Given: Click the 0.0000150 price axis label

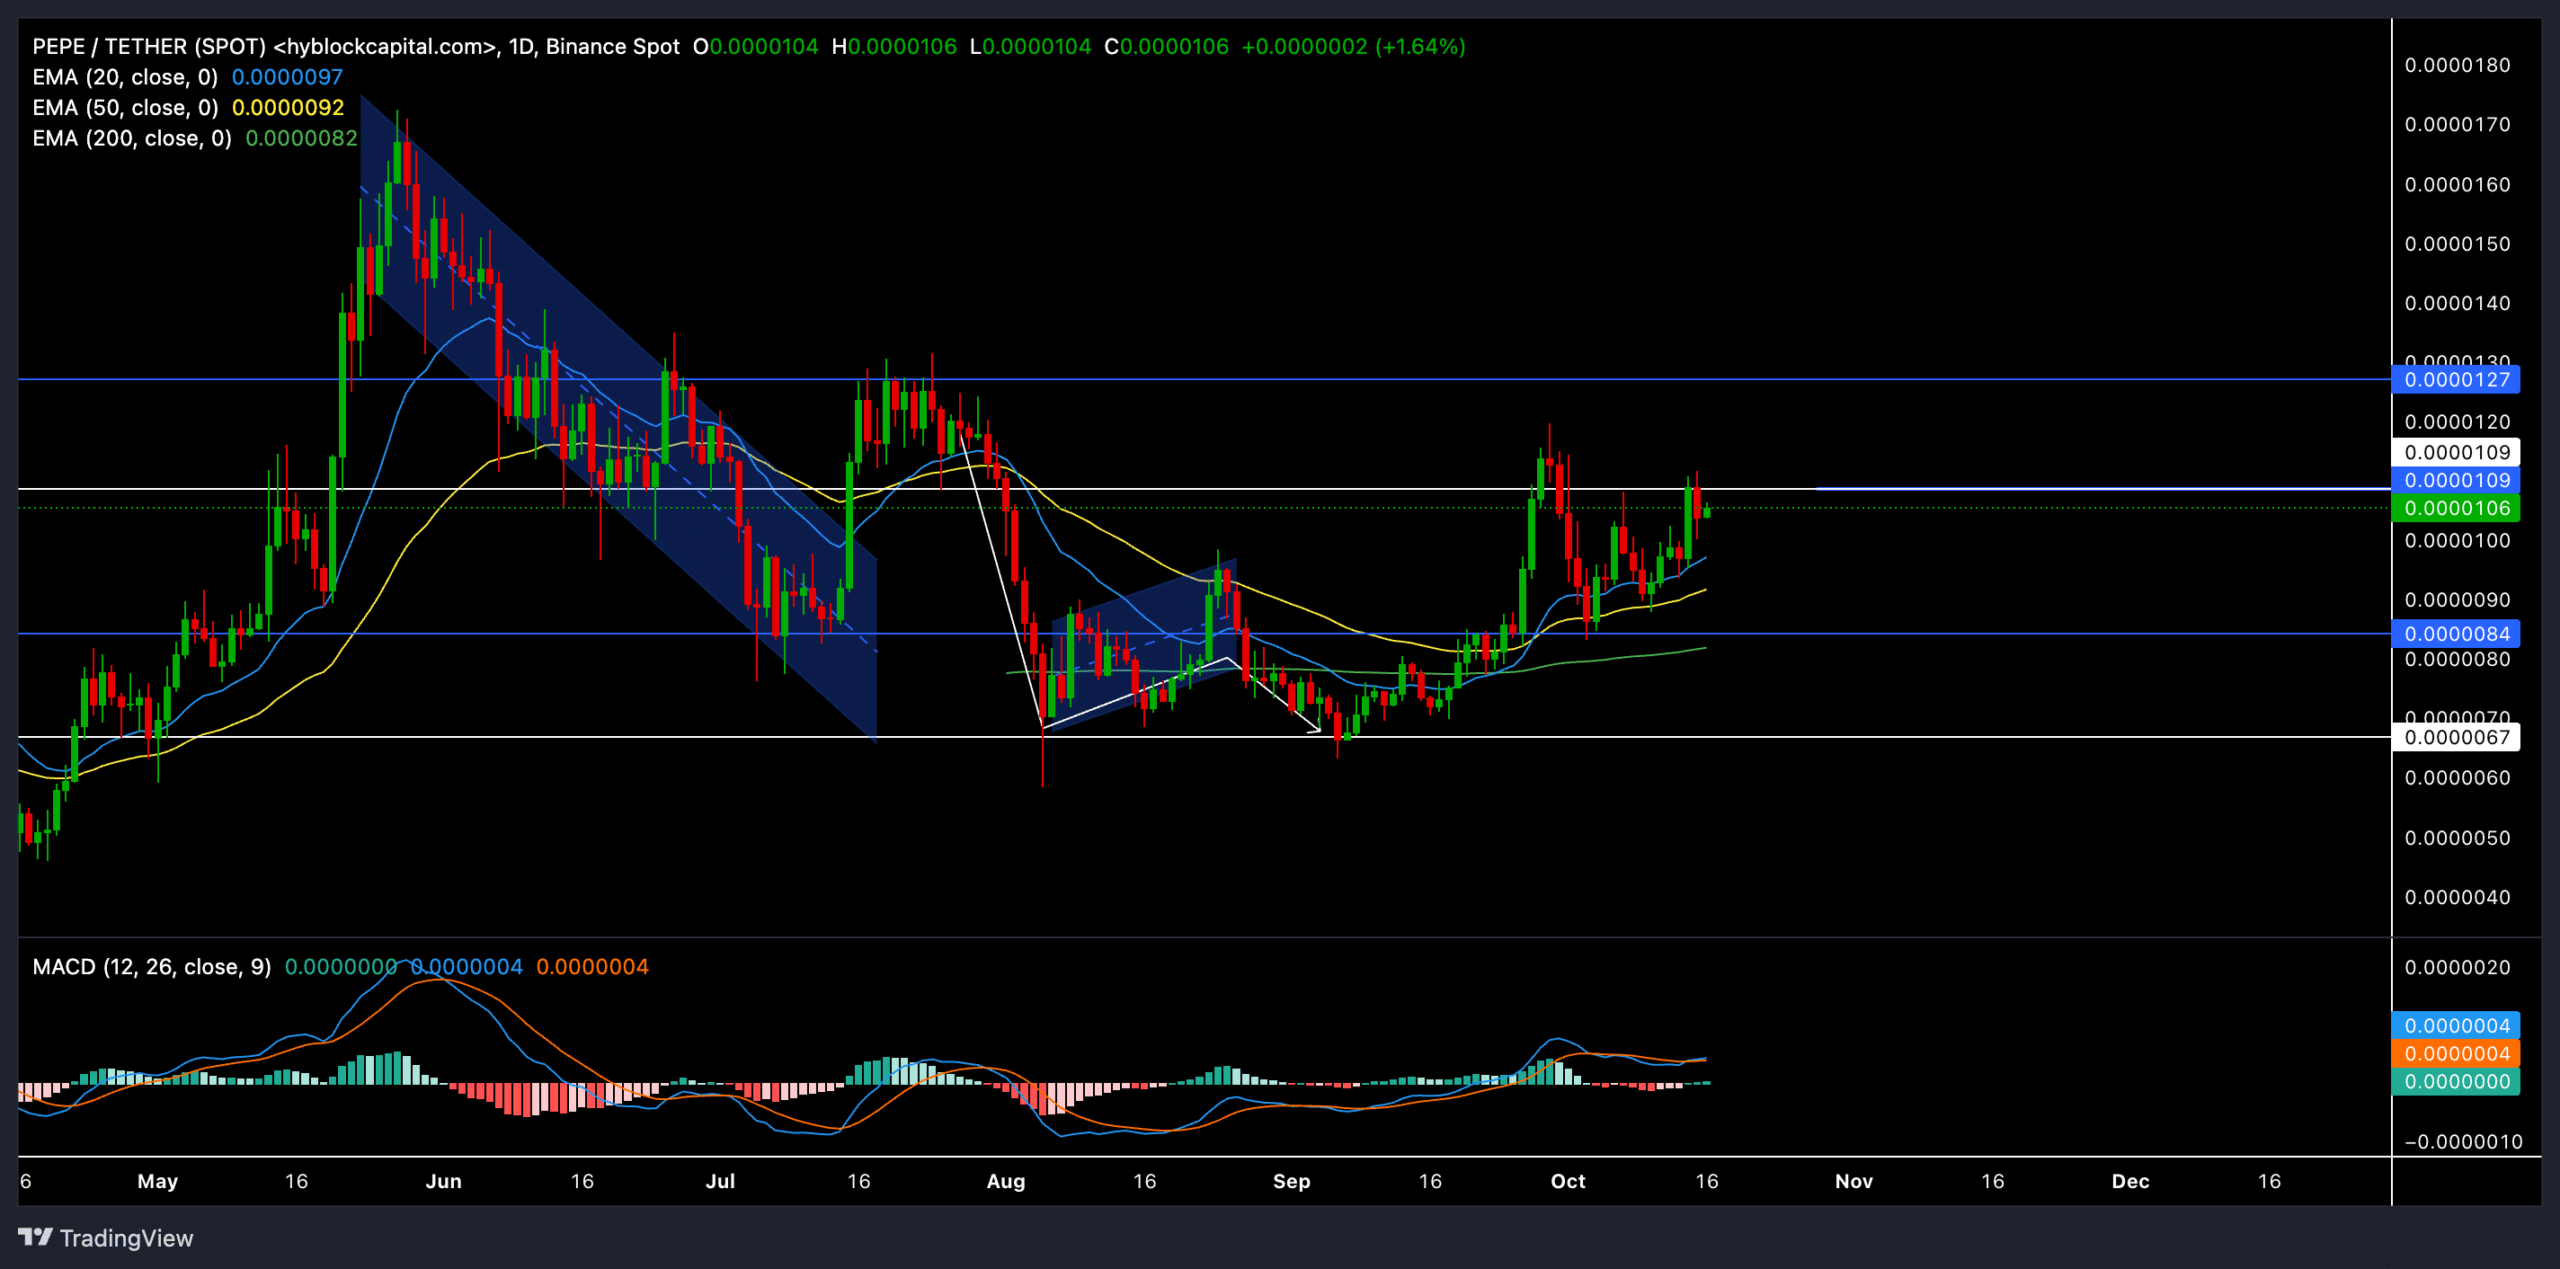Looking at the screenshot, I should (2457, 244).
